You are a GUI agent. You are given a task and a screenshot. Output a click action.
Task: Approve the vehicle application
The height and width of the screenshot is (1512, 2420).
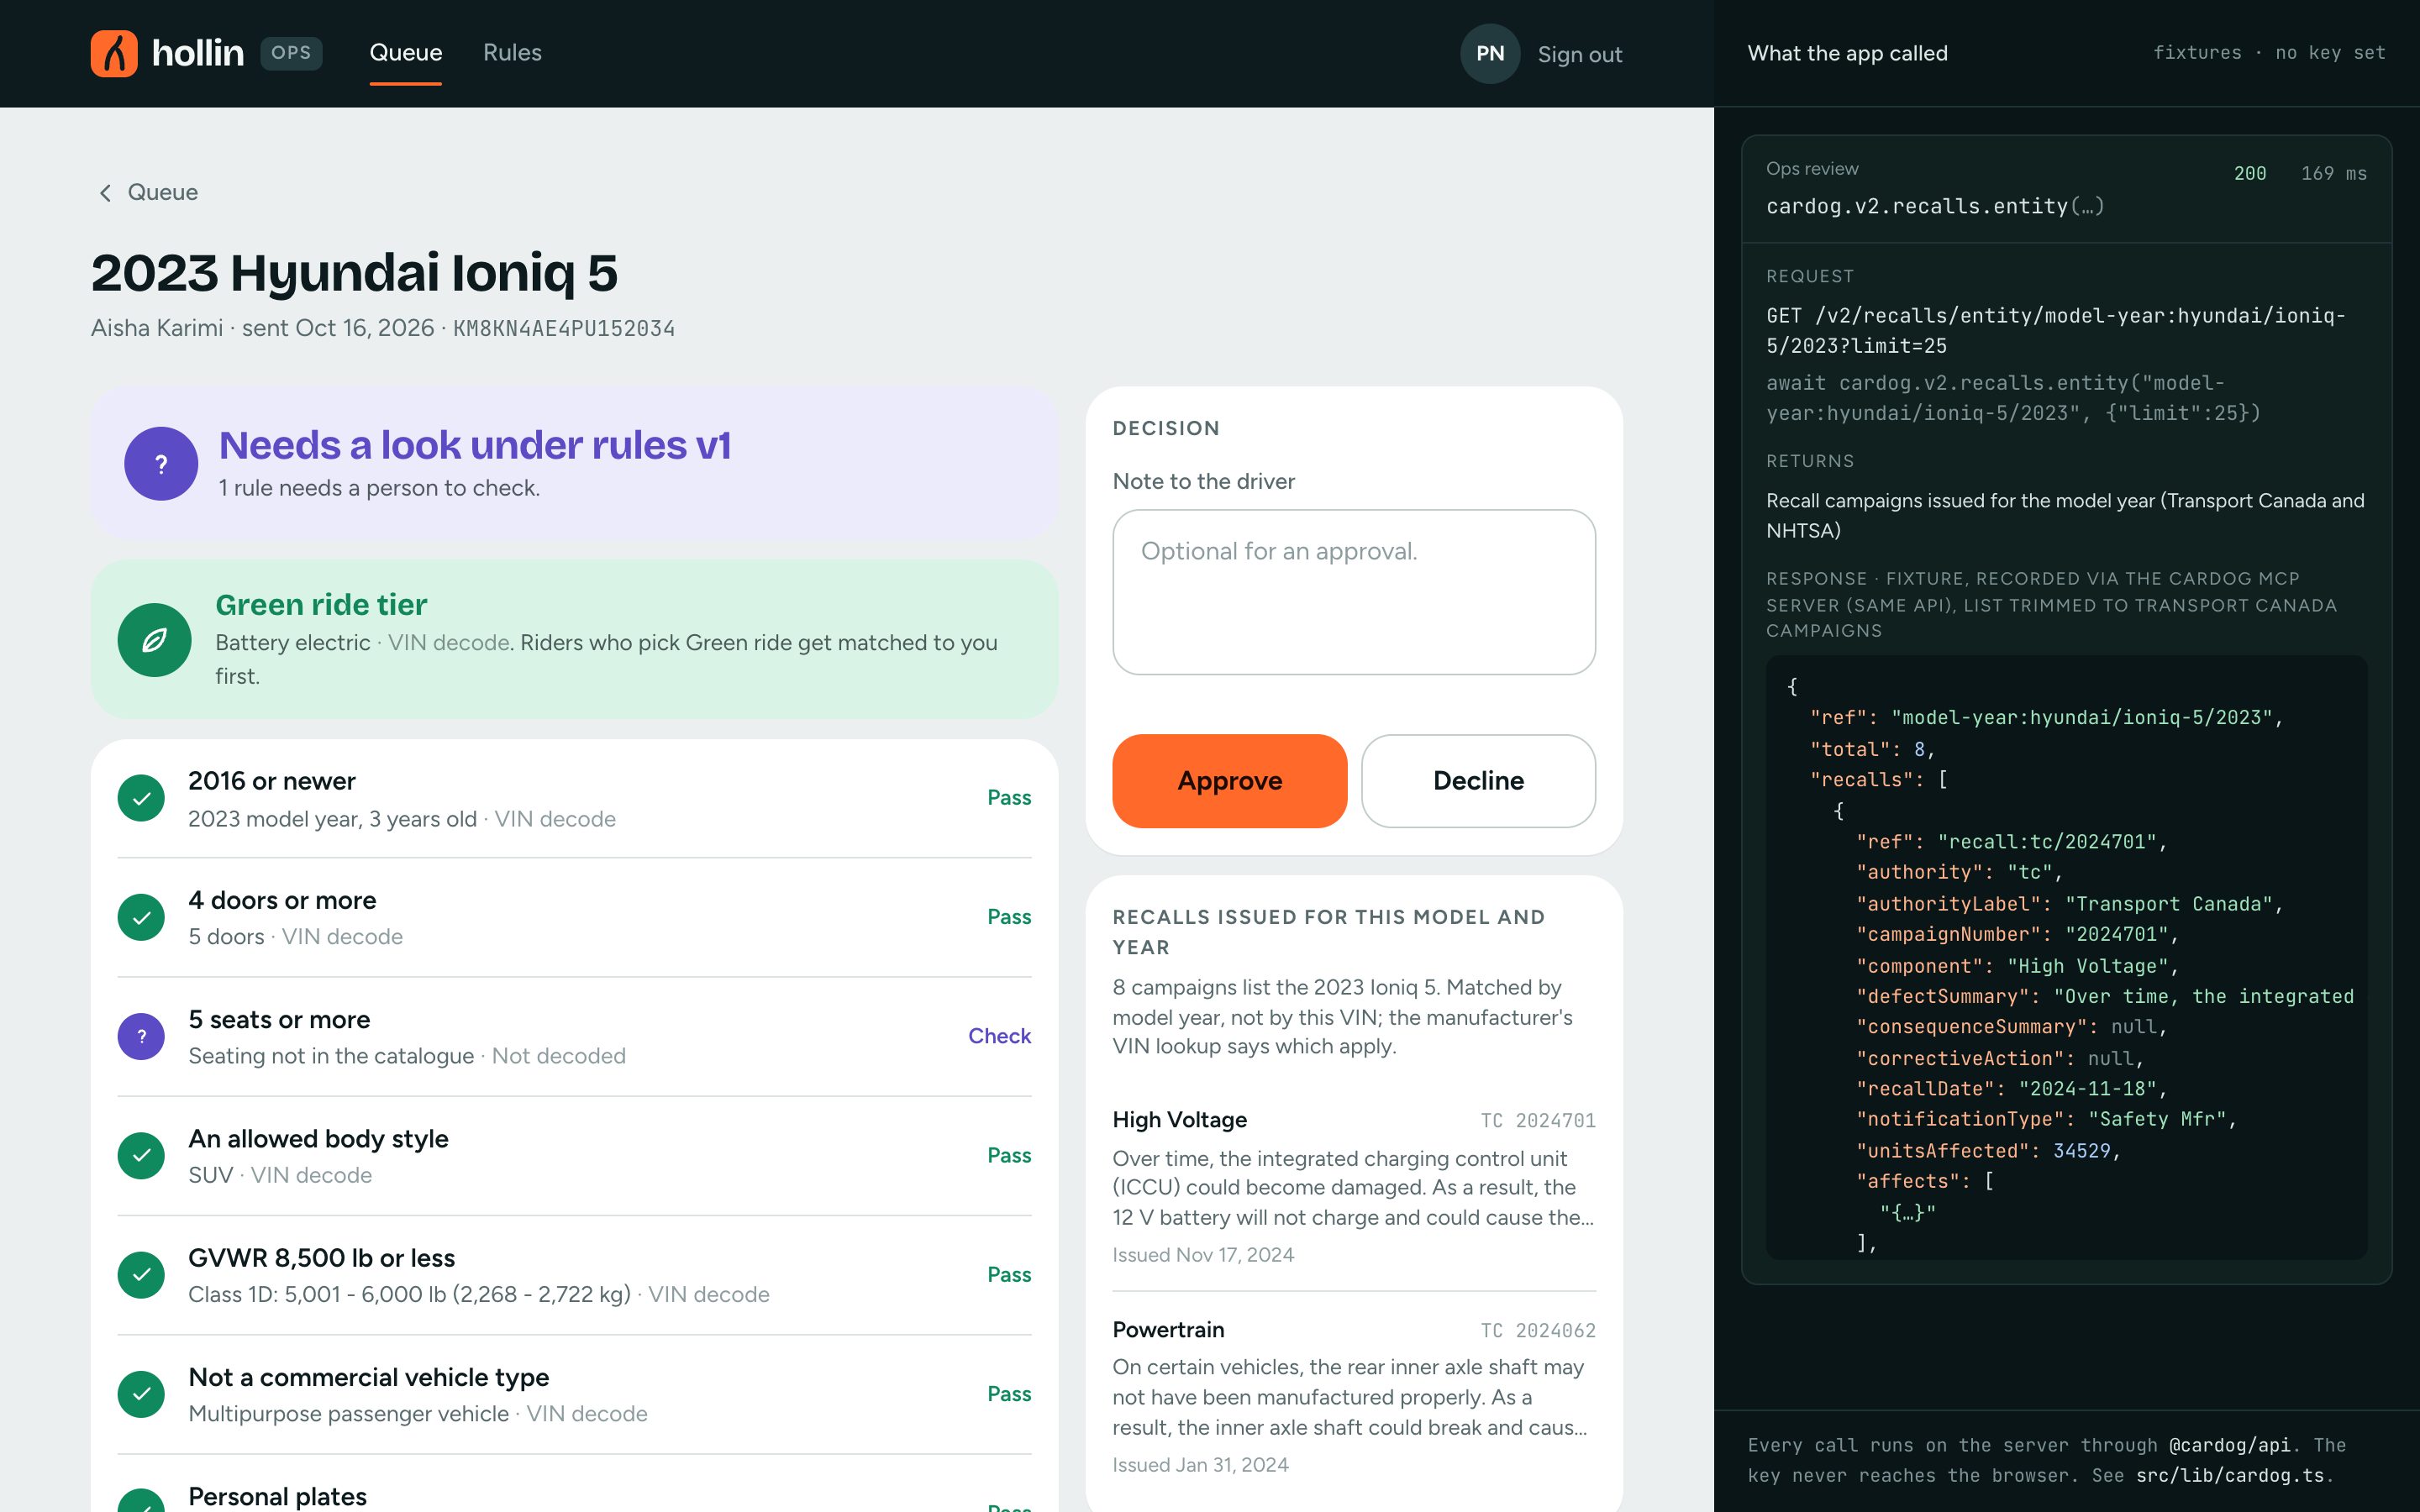click(1229, 781)
